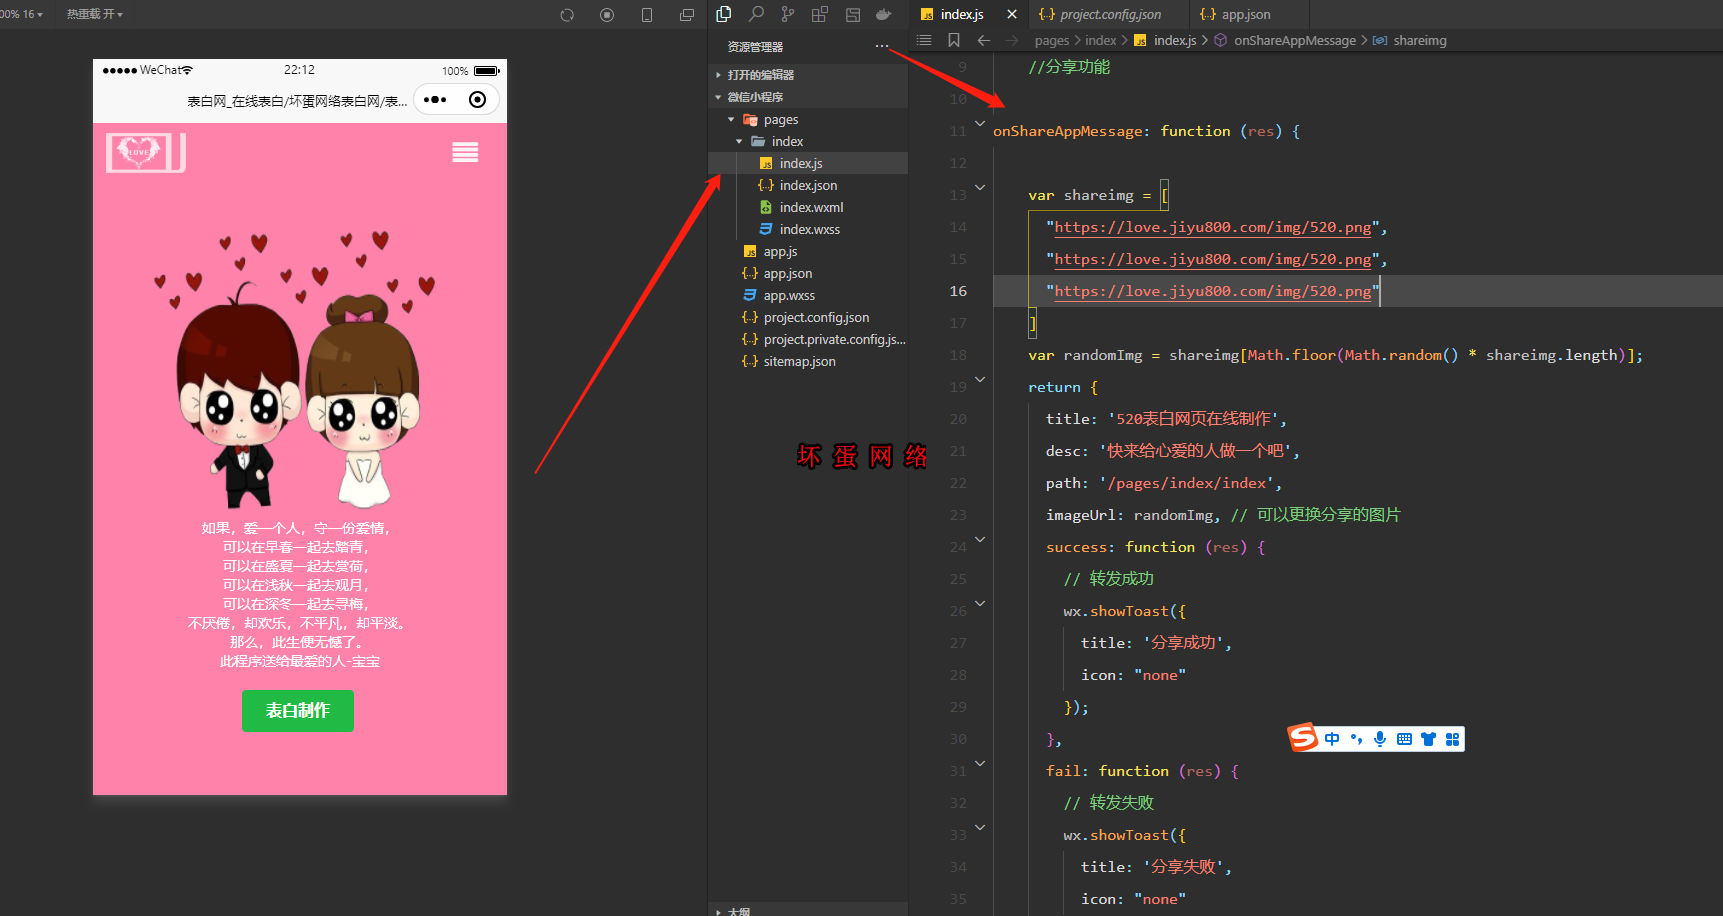
Task: Click the bookmark icon in editor bar
Action: (x=954, y=40)
